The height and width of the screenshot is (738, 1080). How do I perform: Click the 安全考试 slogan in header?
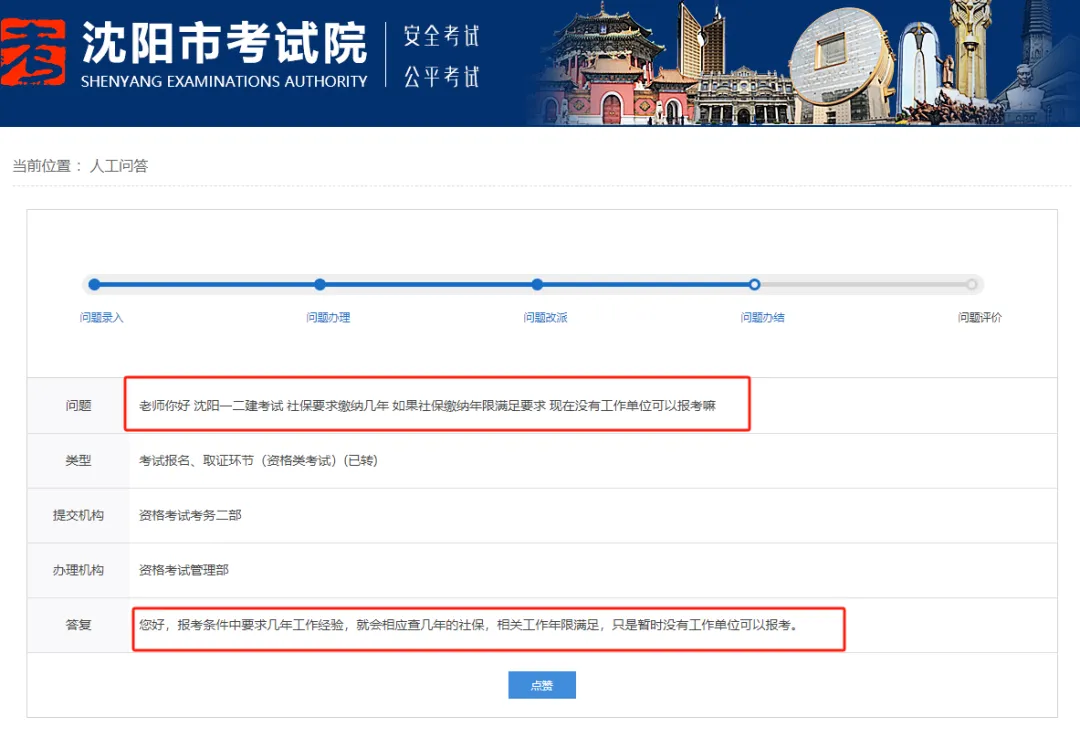click(441, 36)
